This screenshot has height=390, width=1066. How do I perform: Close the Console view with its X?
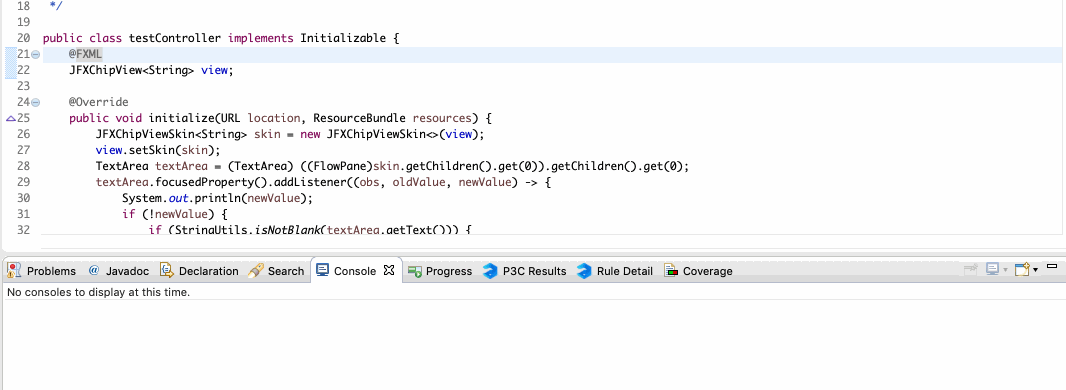[389, 270]
